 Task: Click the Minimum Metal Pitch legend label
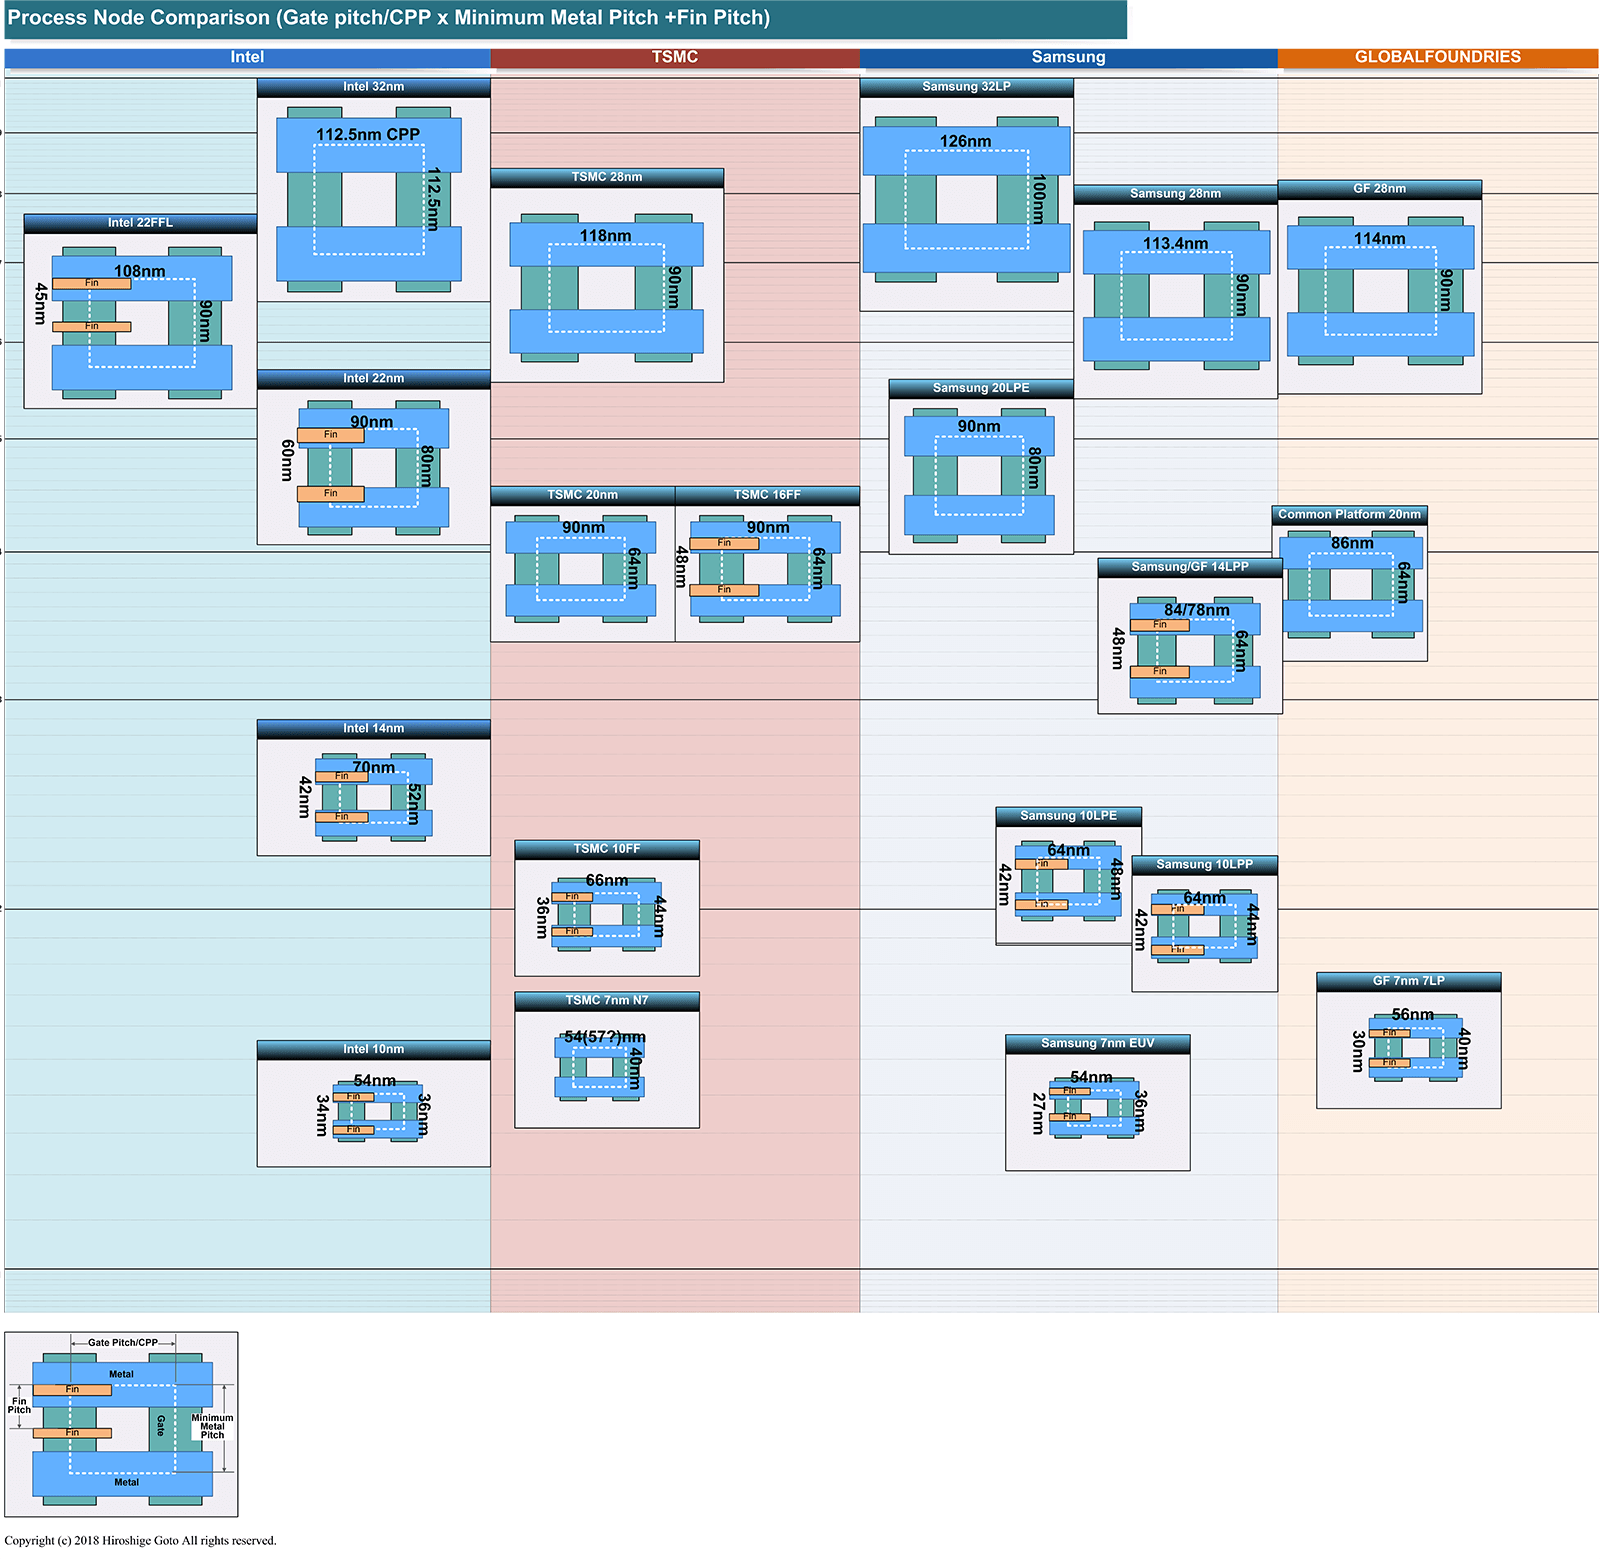click(x=212, y=1427)
